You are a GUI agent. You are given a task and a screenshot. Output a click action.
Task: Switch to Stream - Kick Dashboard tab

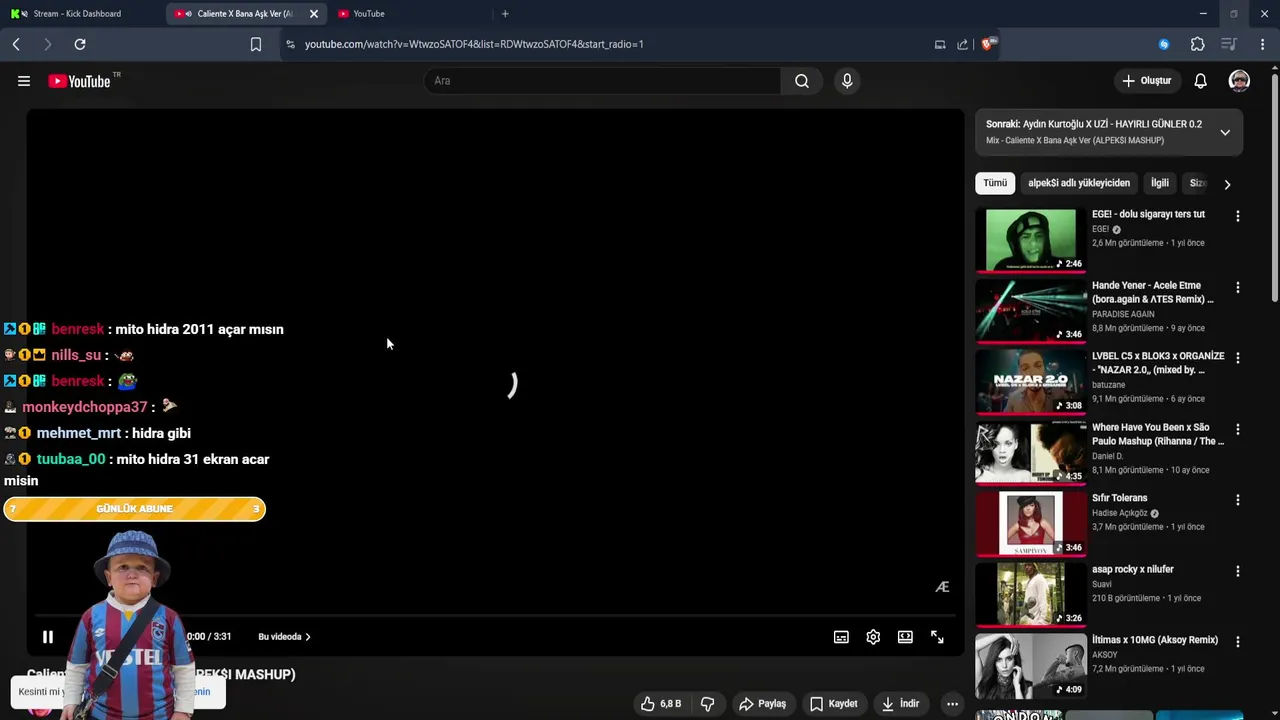pos(77,14)
